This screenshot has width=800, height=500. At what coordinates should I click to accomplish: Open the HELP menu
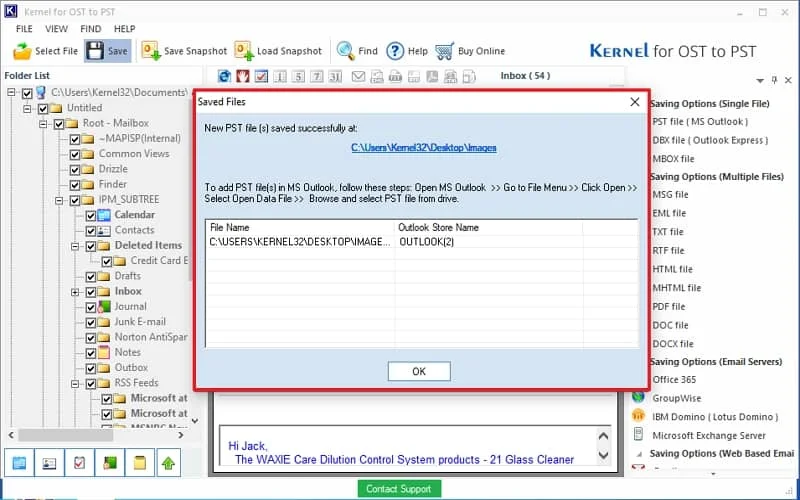pyautogui.click(x=124, y=29)
